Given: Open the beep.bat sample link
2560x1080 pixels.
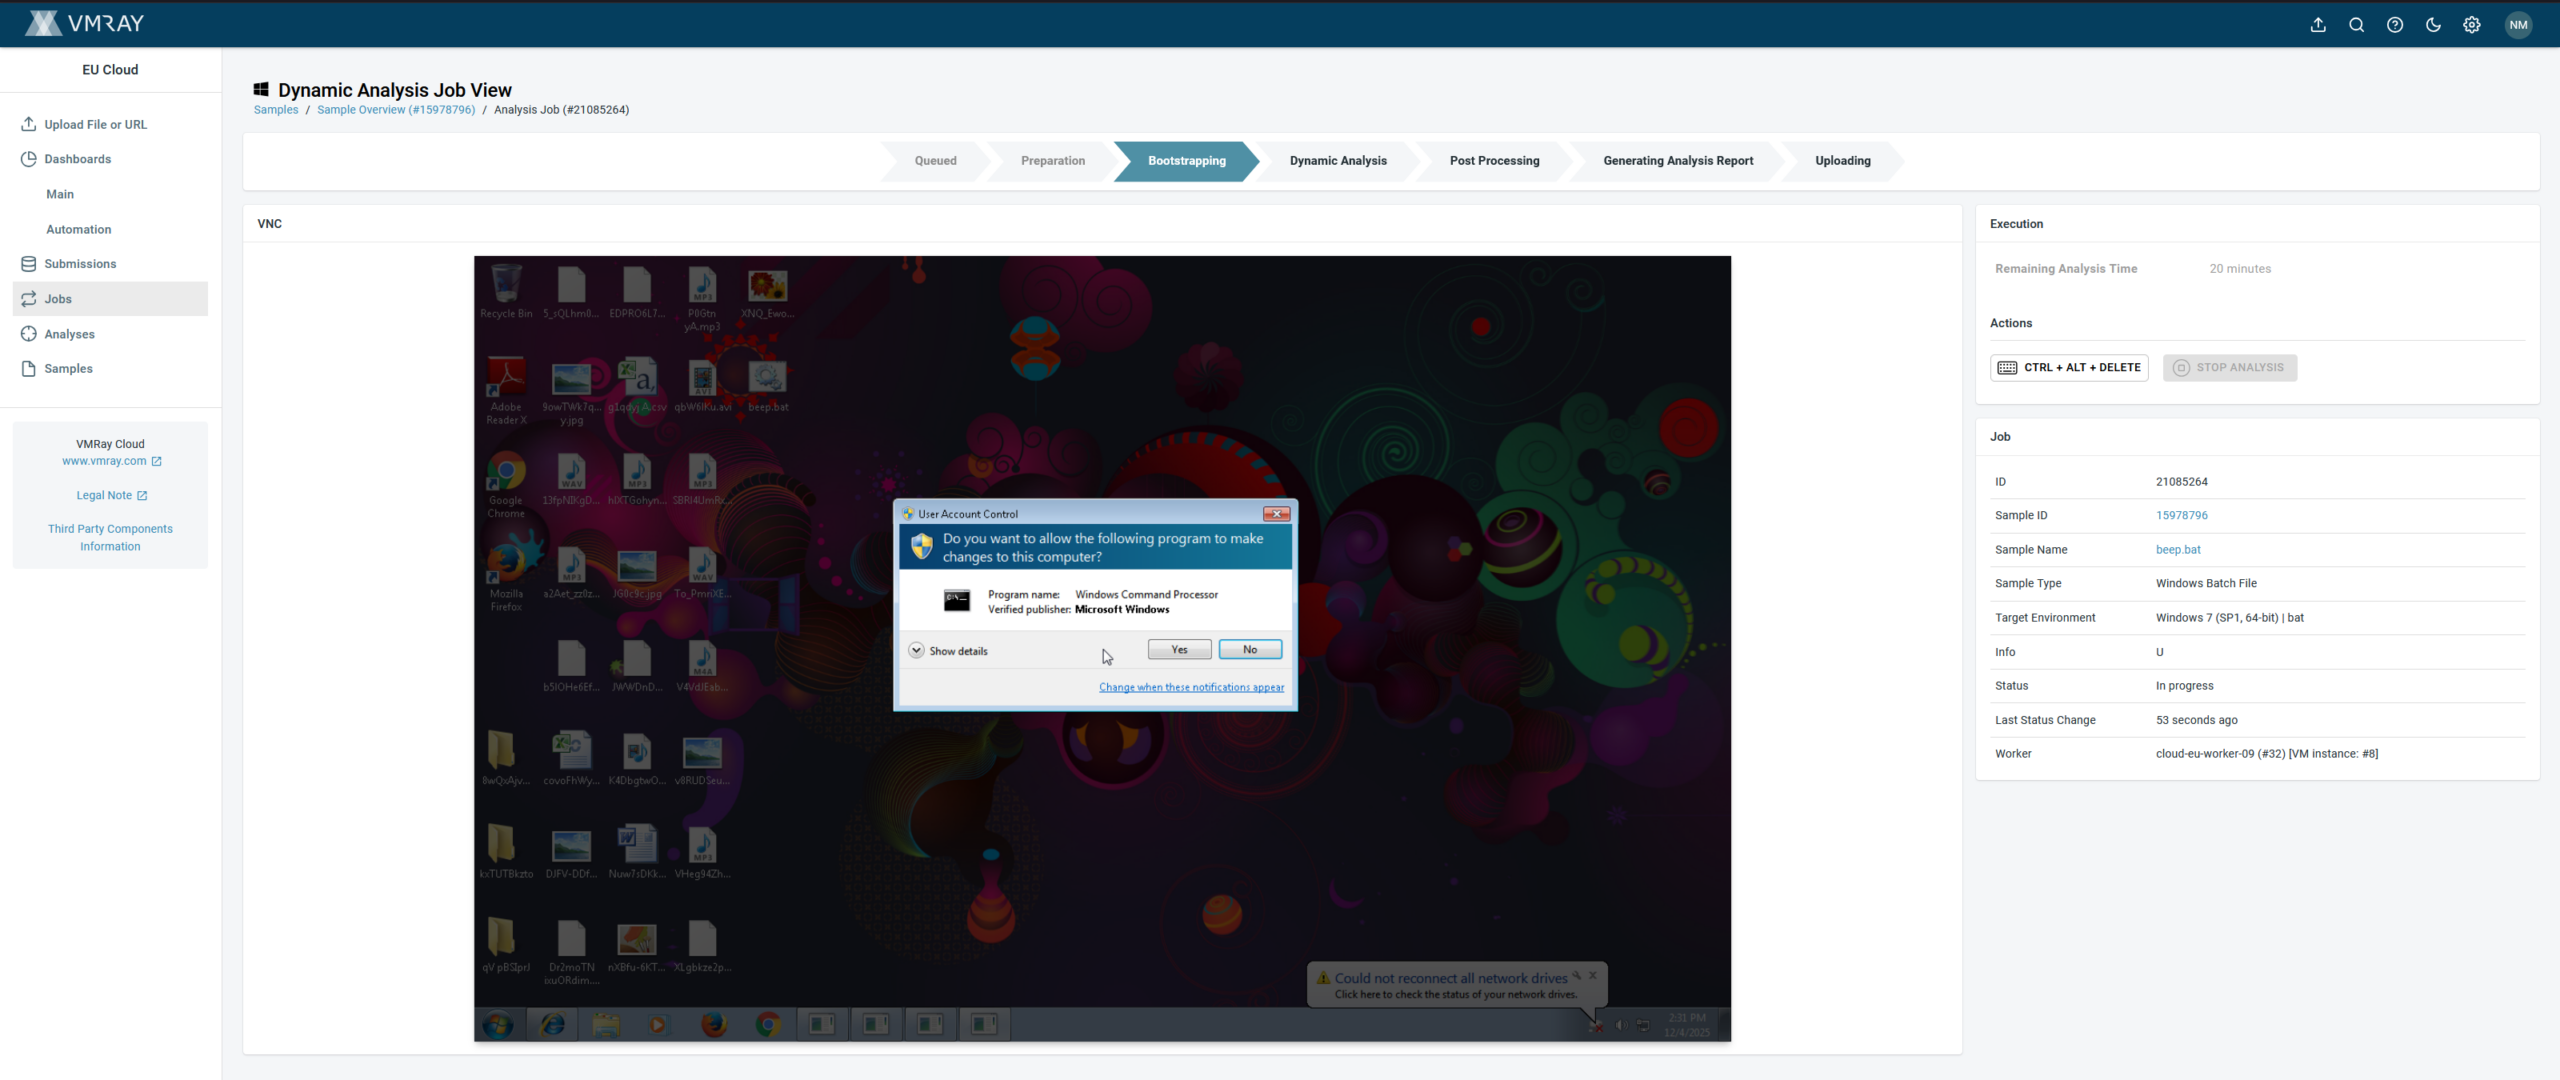Looking at the screenshot, I should coord(2178,549).
